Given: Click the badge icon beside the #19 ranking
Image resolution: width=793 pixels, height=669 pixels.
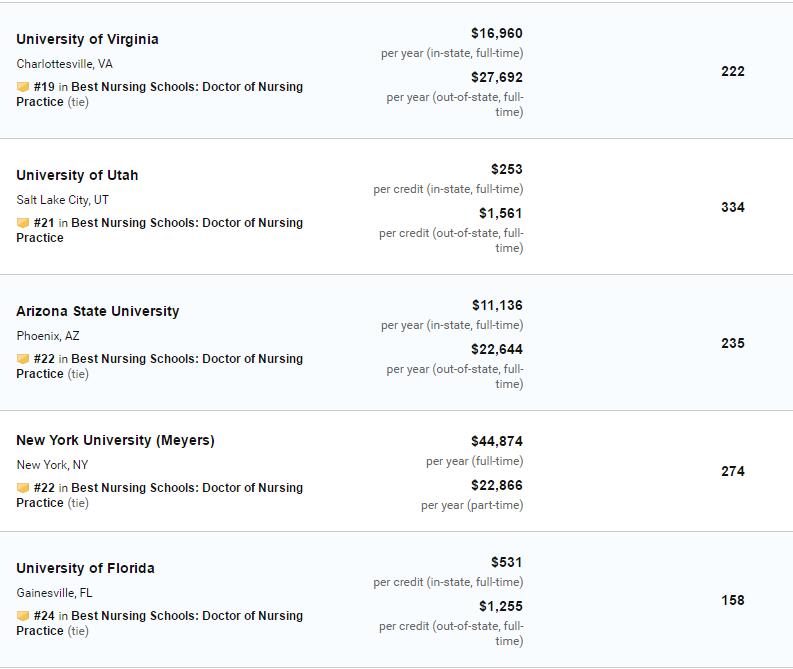Looking at the screenshot, I should [23, 87].
